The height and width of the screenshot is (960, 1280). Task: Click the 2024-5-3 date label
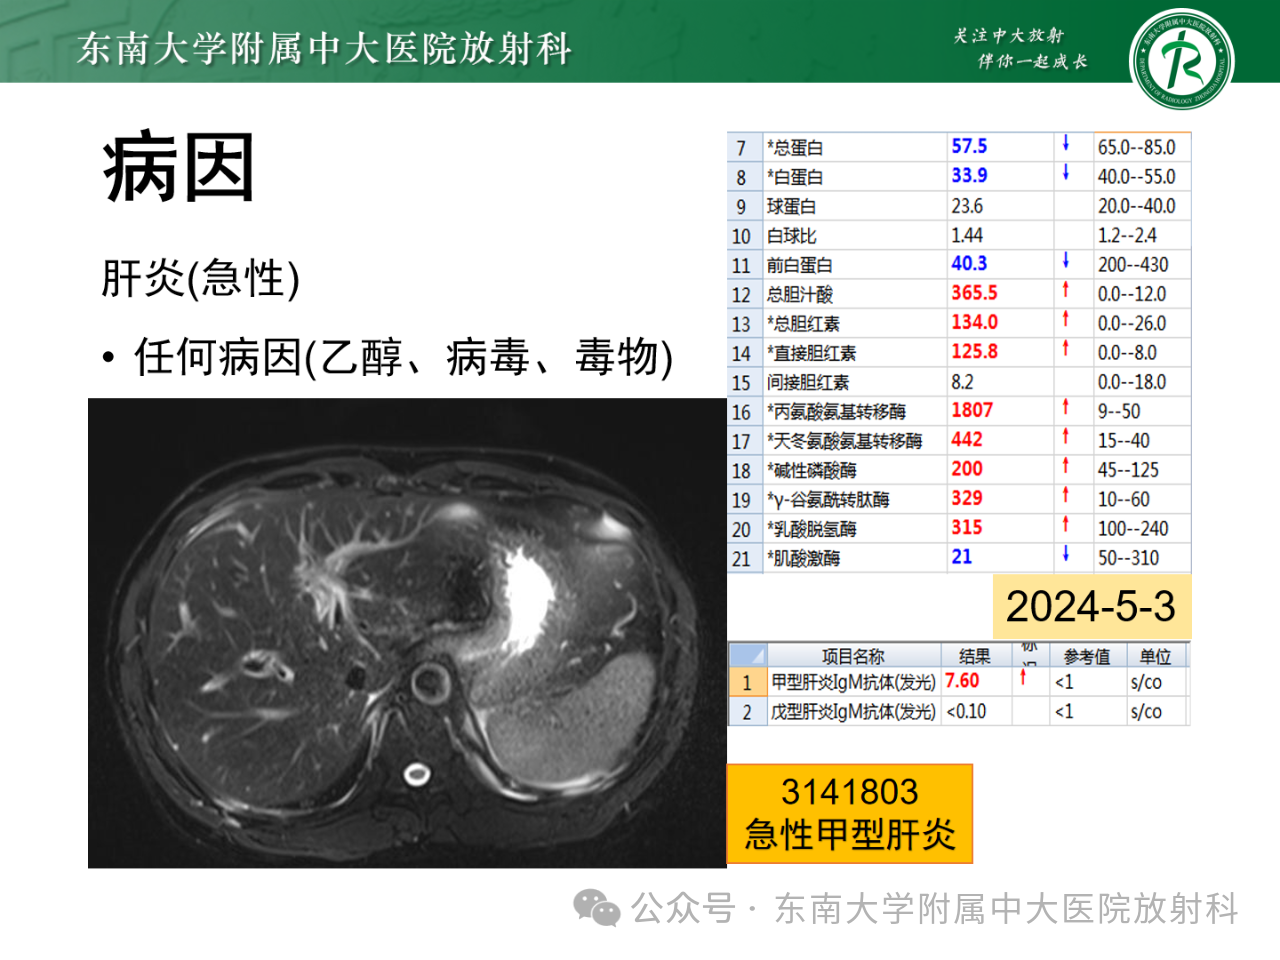(x=1090, y=606)
